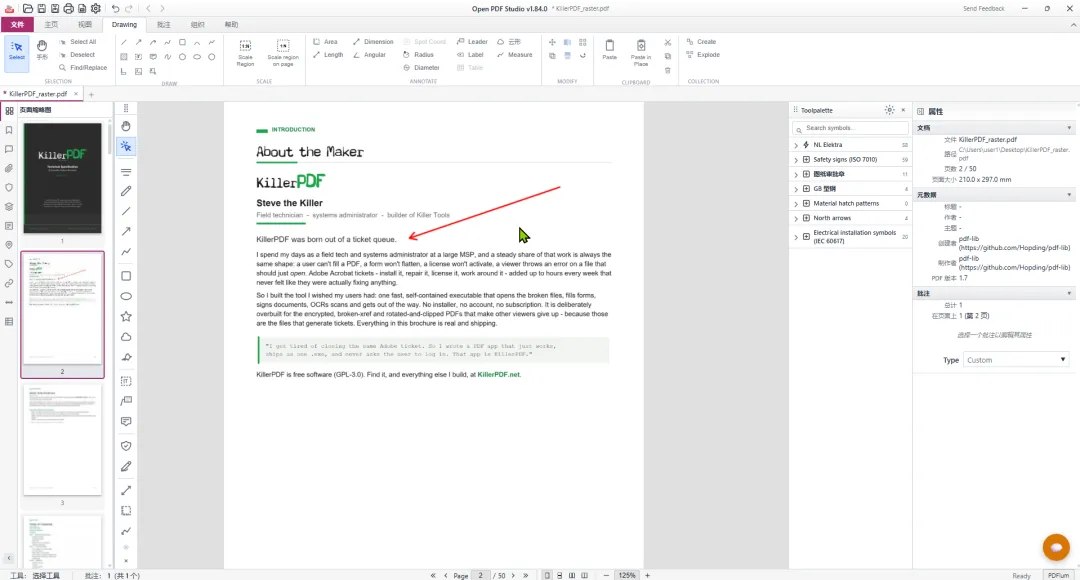Screen dimensions: 1080x580
Task: Expand the NL Elektra symbol group
Action: [796, 145]
